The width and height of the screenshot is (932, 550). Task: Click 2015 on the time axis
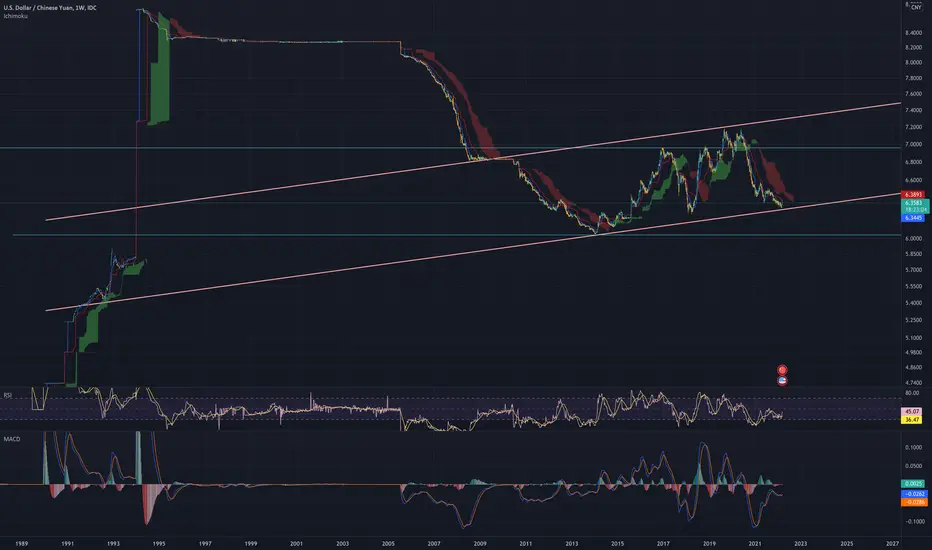618,543
